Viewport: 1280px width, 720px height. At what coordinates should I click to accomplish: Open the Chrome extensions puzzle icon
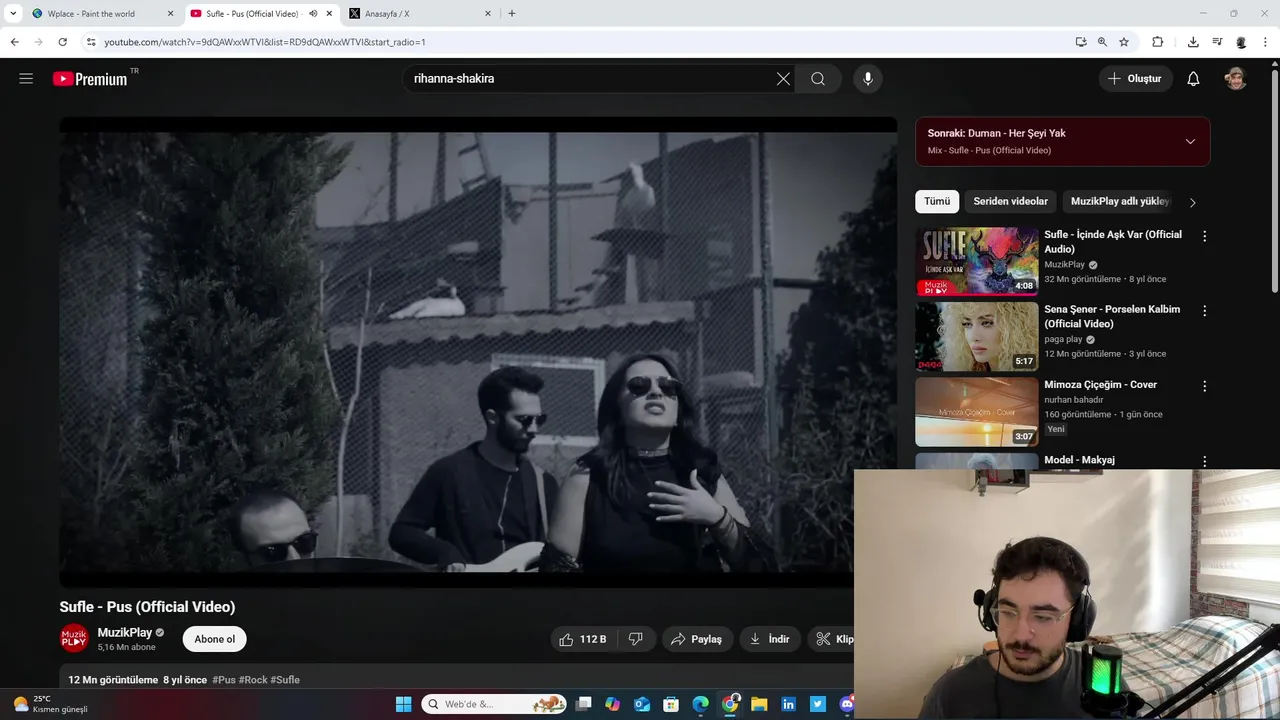click(1158, 42)
